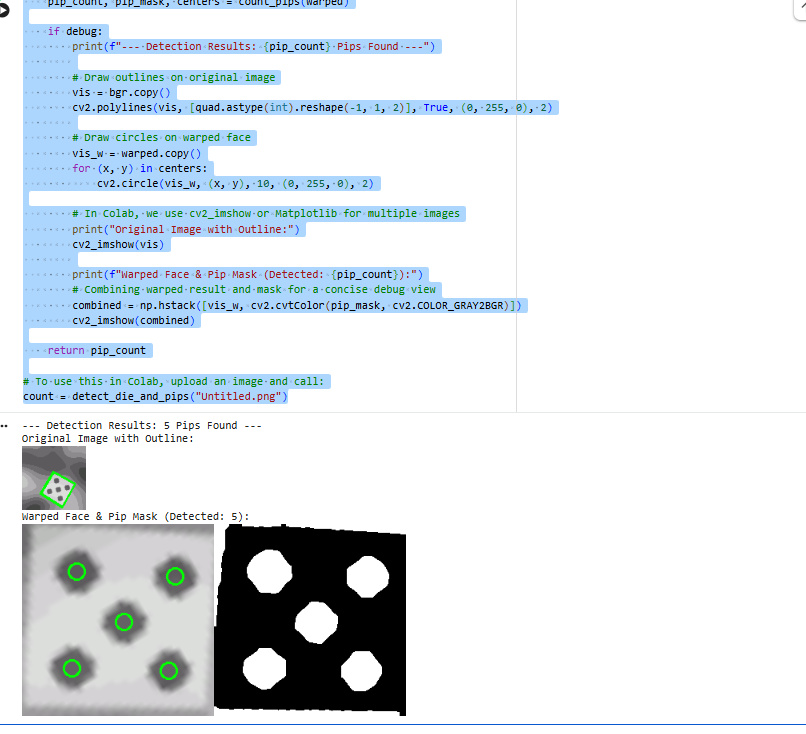Click the print Detection Results f-string line

click(x=253, y=47)
